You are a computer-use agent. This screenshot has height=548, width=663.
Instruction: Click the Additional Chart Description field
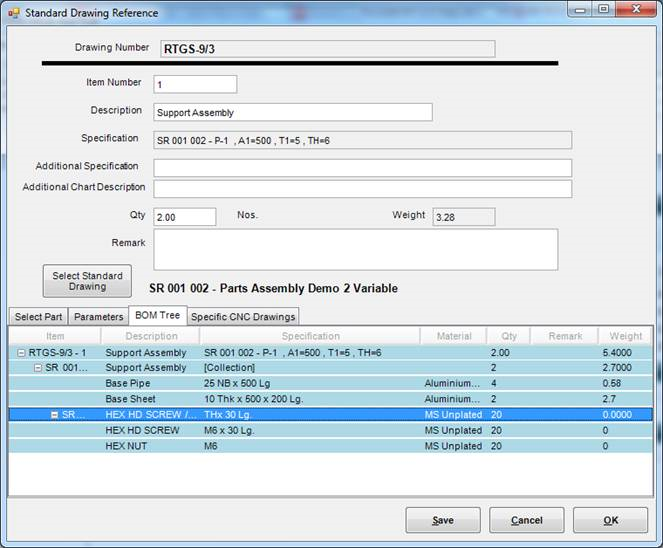[362, 189]
